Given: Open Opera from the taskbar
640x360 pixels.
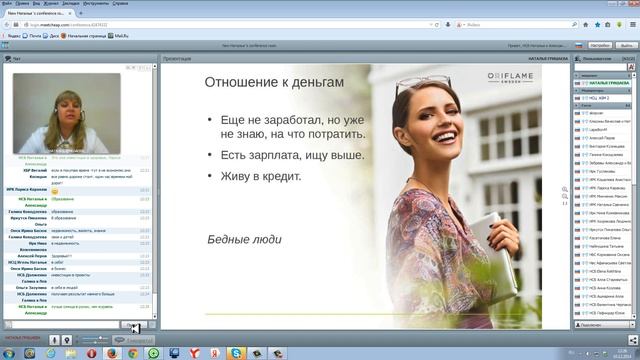Looking at the screenshot, I should tap(91, 353).
